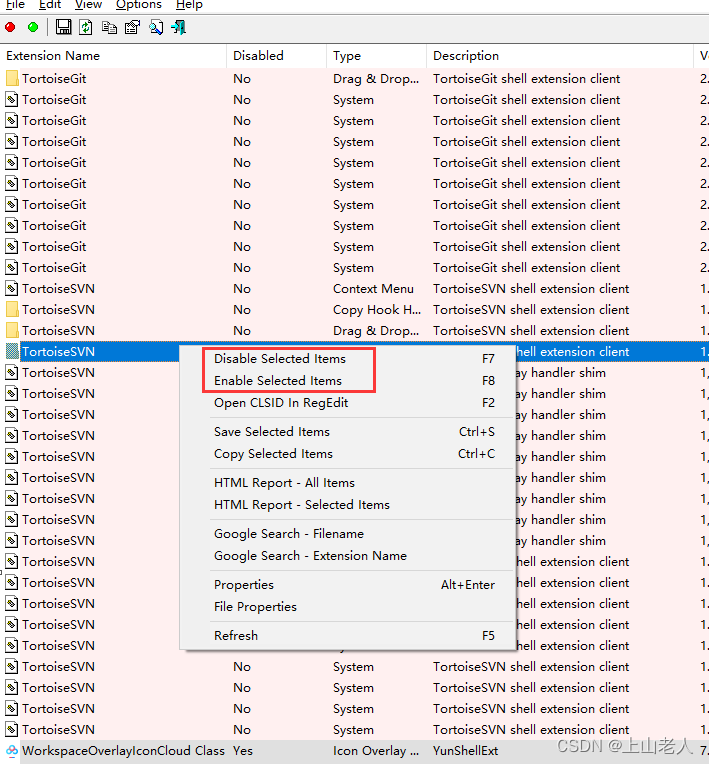The image size is (709, 764).
Task: Sort by the Disabled column header
Action: pyautogui.click(x=276, y=56)
